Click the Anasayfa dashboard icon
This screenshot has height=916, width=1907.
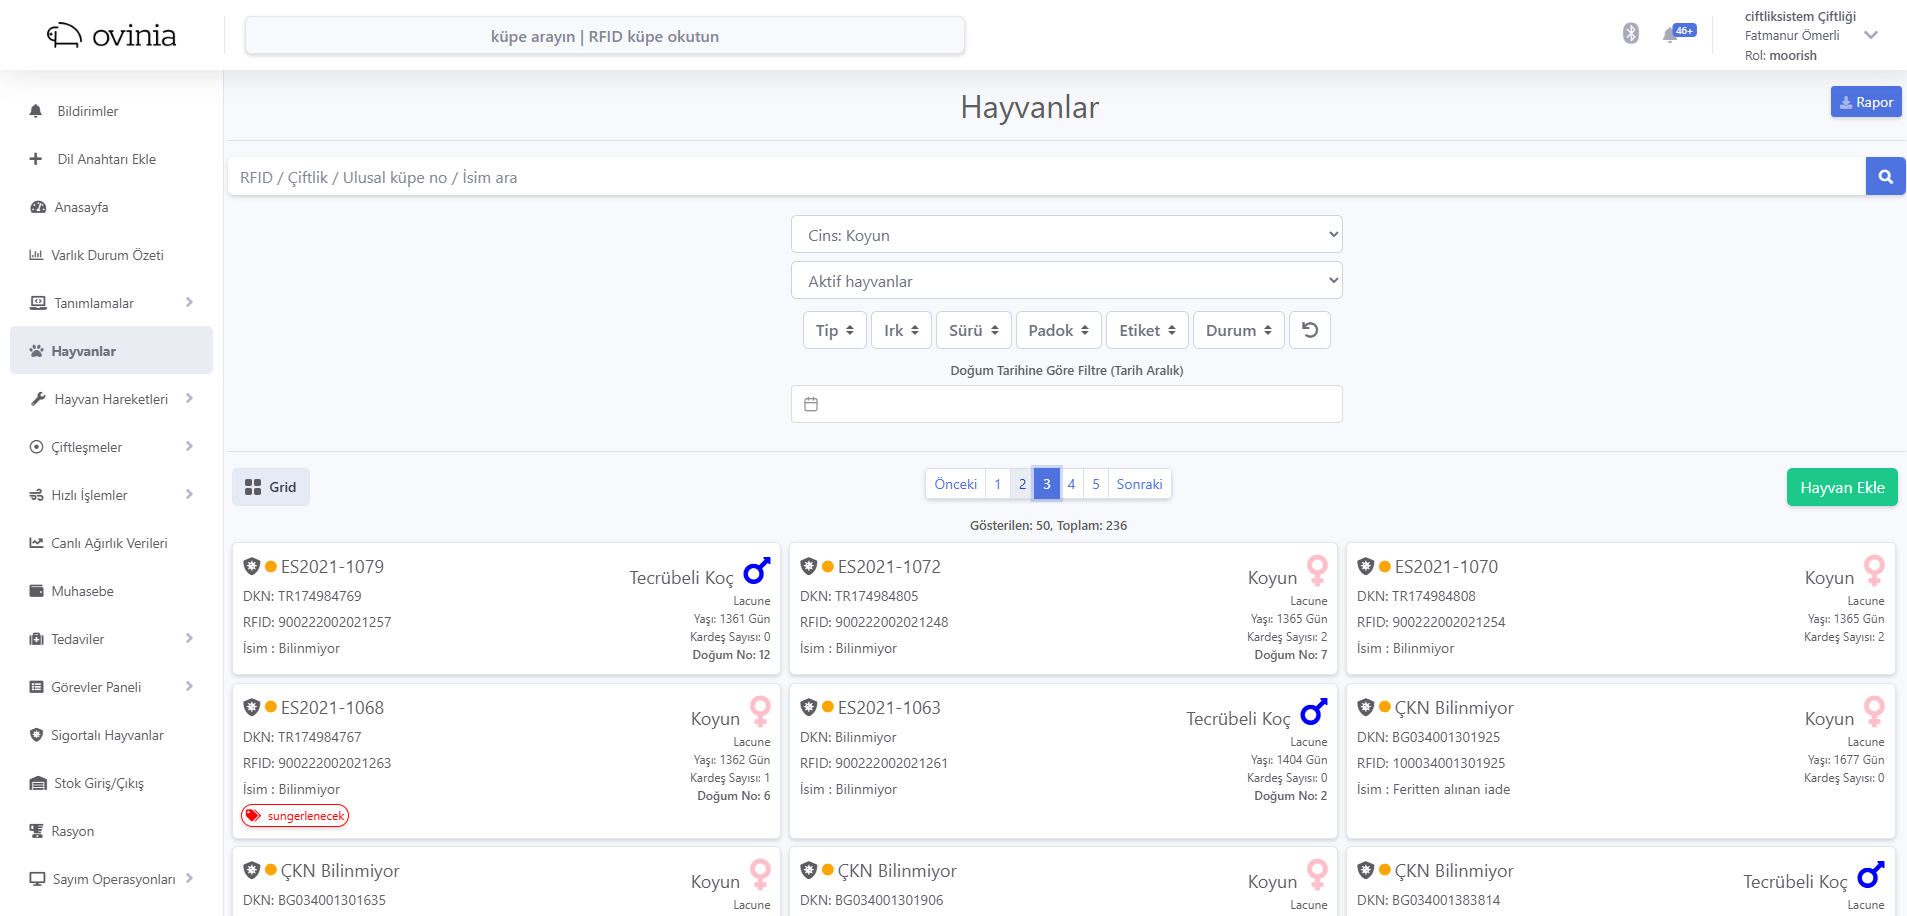pyautogui.click(x=38, y=207)
